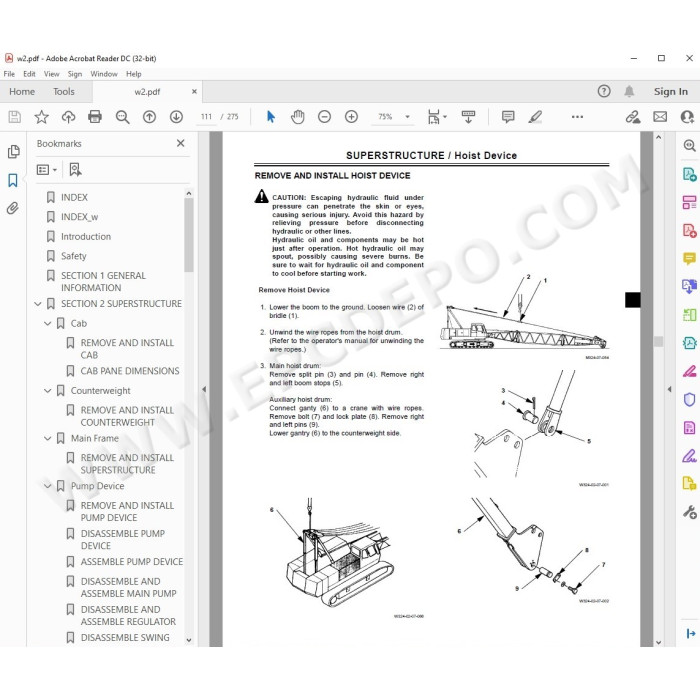Open the Sign menu
This screenshot has width=700, height=700.
(75, 74)
